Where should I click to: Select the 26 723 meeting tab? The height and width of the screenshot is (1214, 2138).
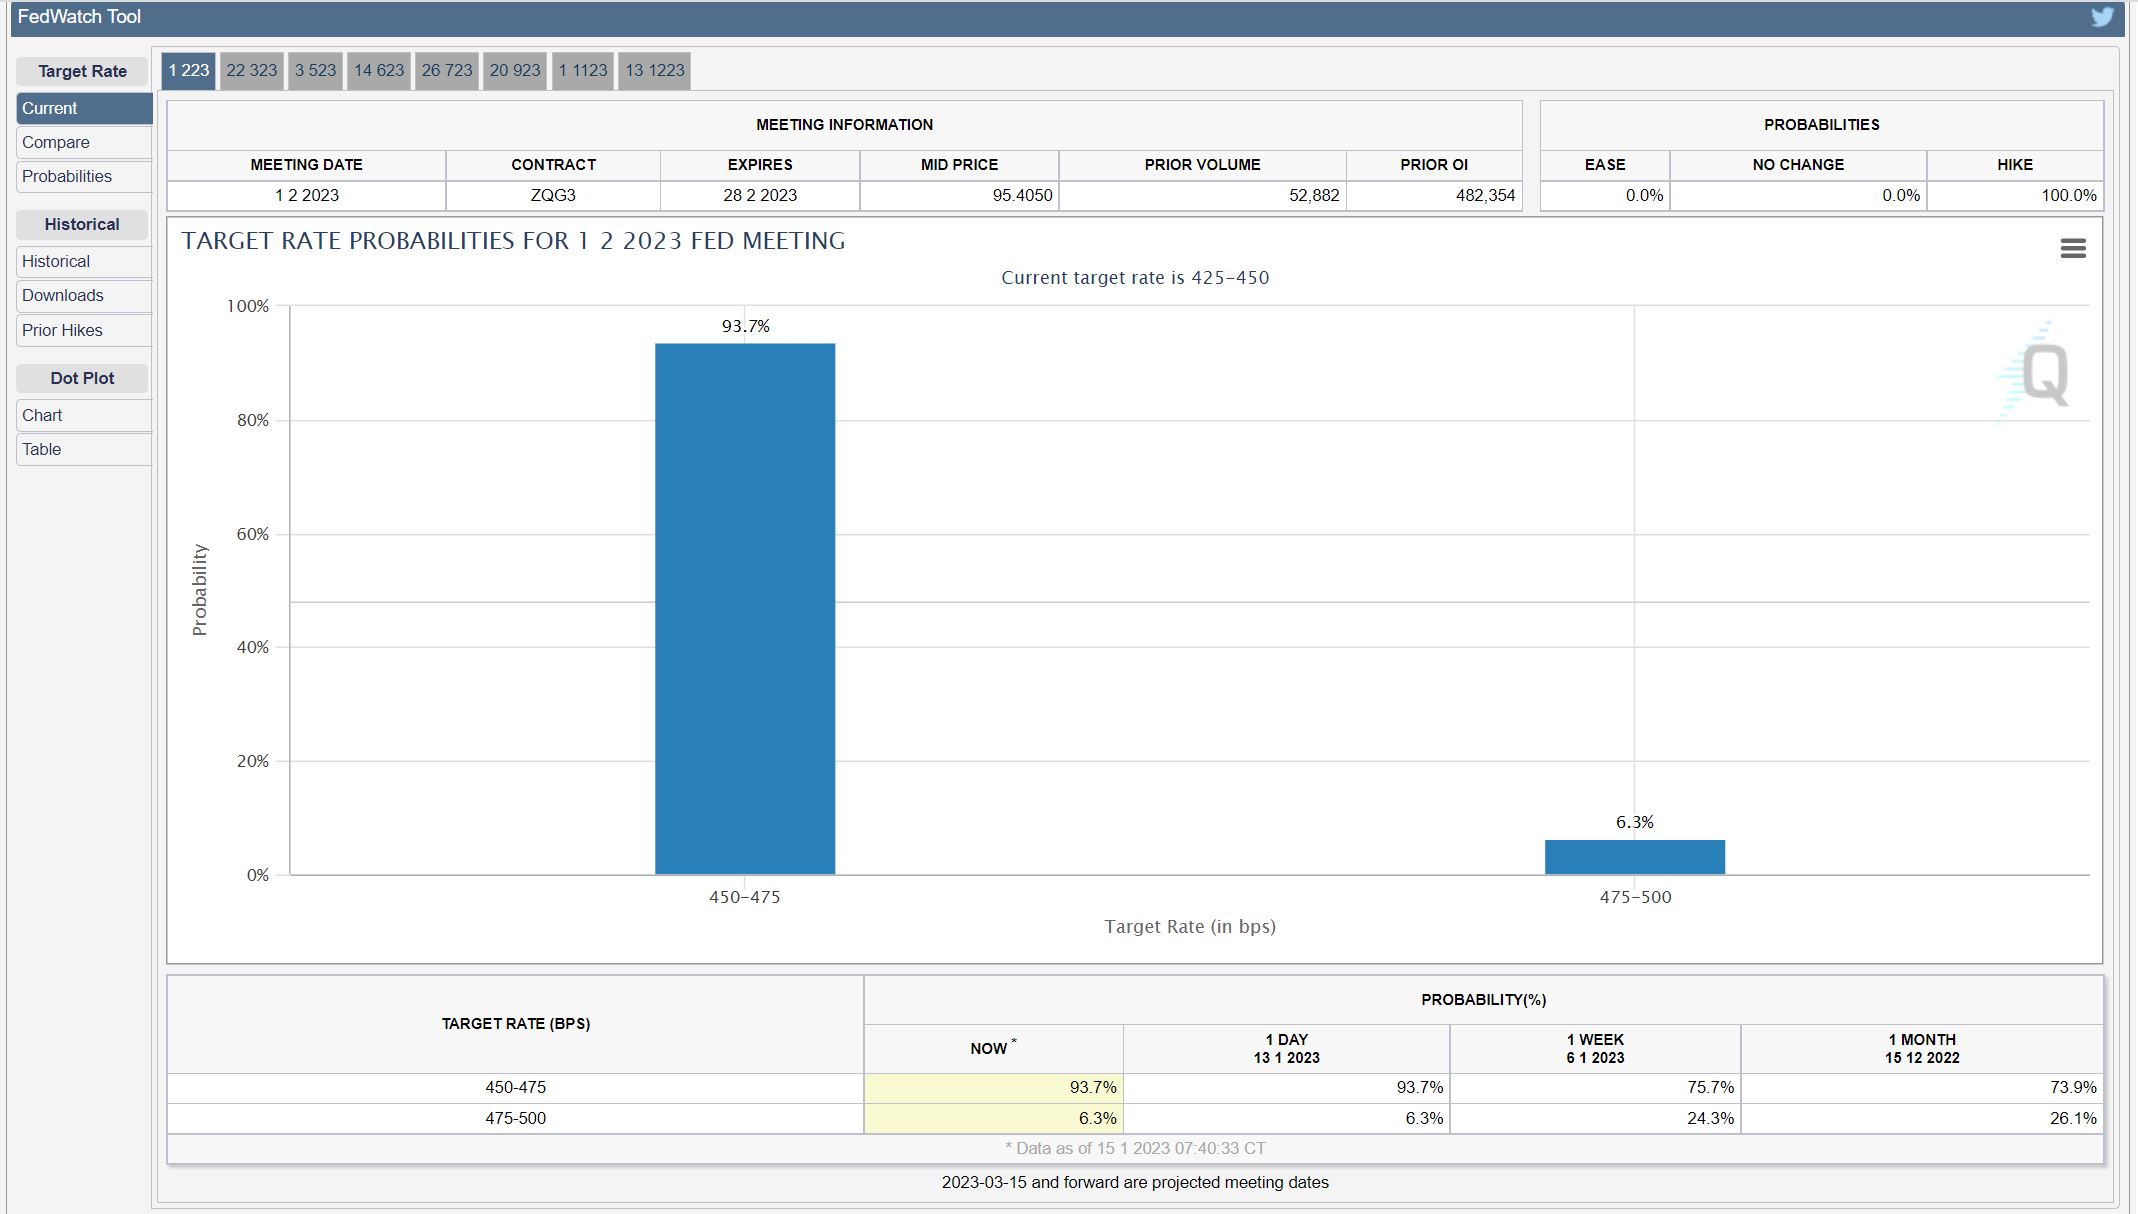[447, 70]
